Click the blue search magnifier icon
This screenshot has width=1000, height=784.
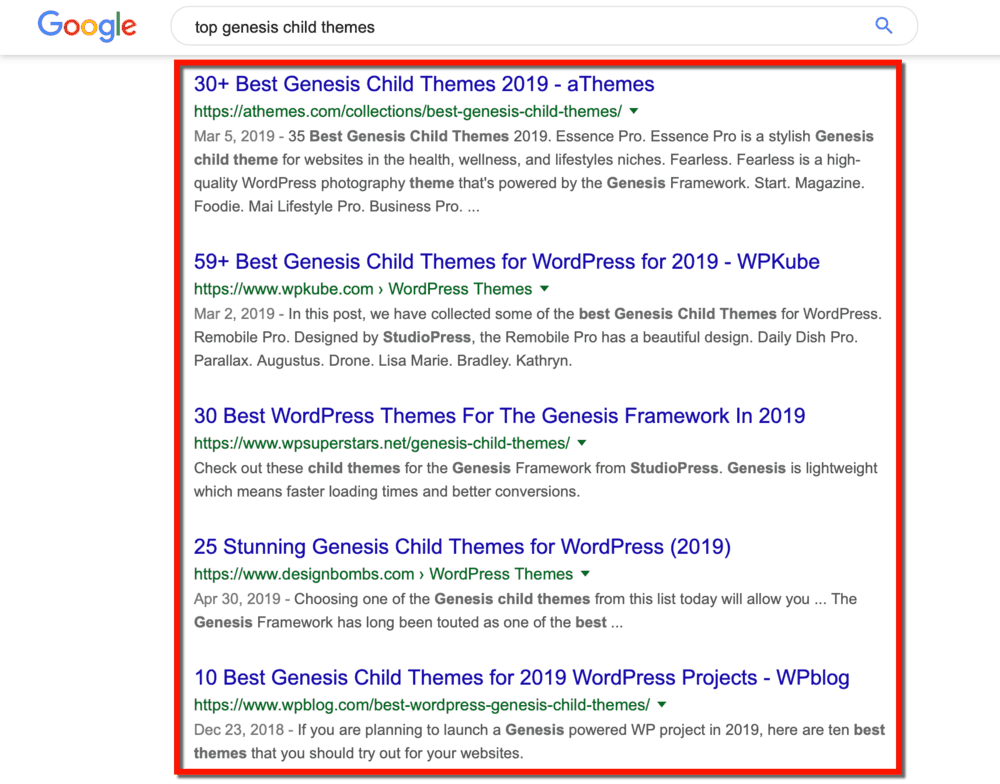coord(883,26)
